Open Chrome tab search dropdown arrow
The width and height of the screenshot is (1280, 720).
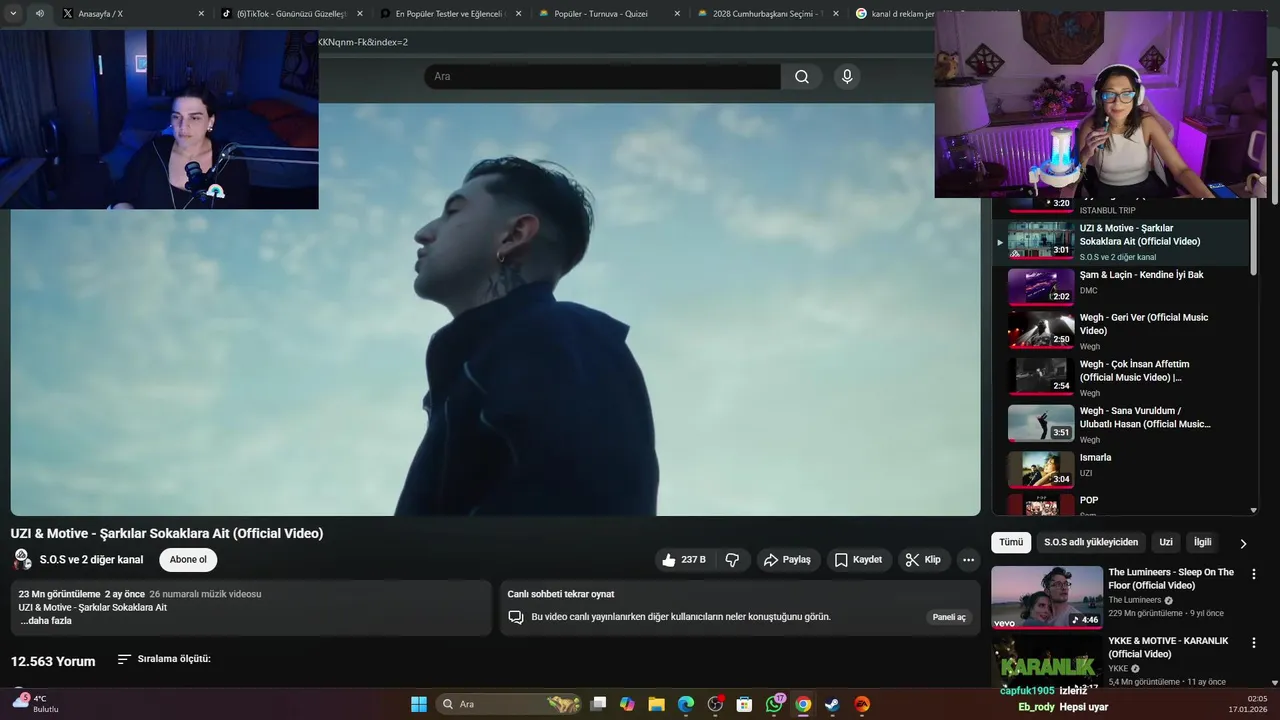pos(13,14)
